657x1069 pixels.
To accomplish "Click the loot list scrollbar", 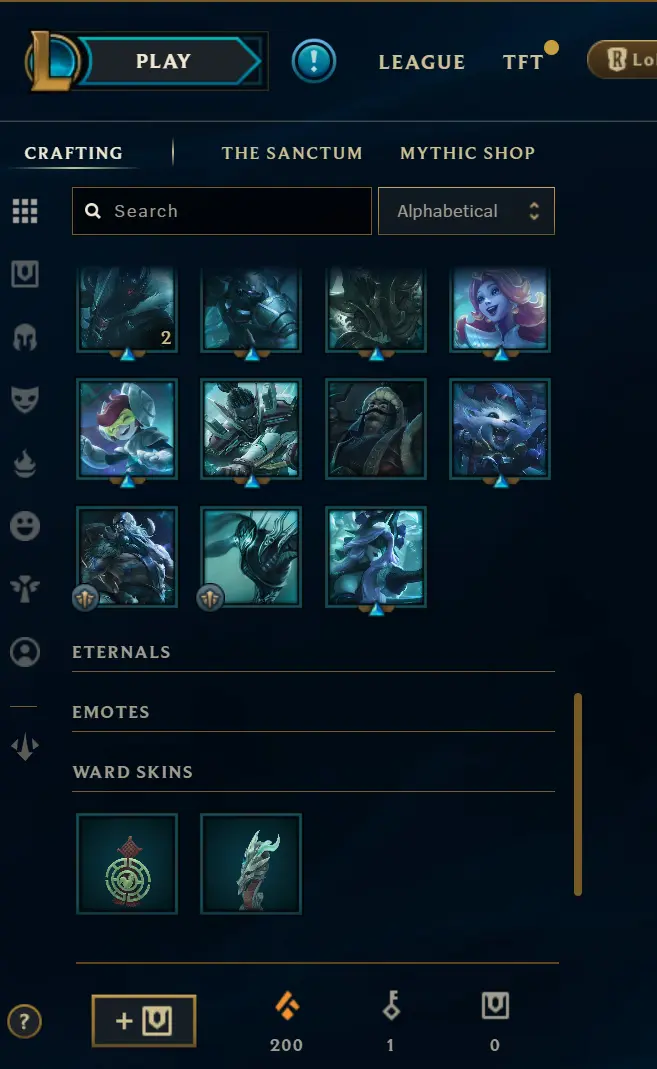I will [578, 794].
